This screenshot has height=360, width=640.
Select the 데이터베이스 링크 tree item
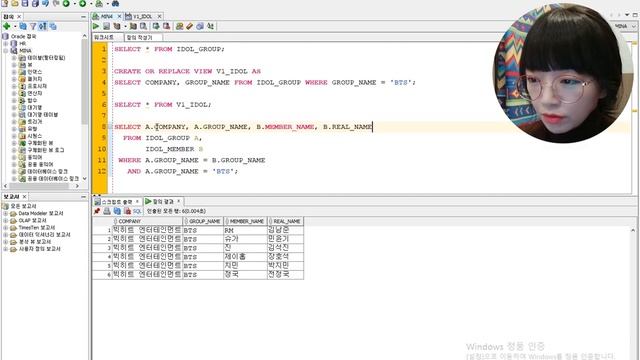(47, 171)
